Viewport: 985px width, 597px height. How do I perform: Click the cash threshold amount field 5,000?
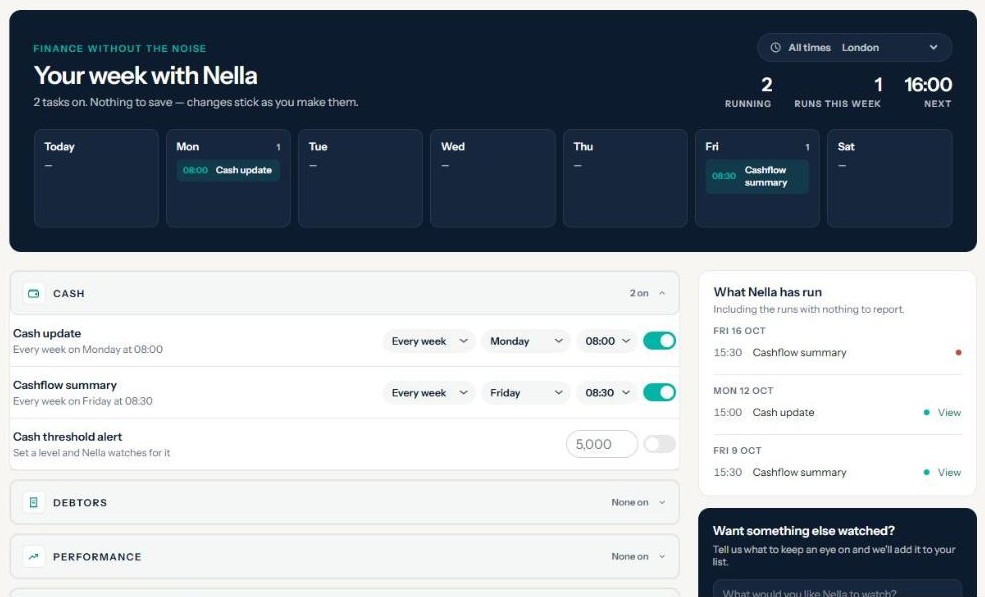click(602, 444)
